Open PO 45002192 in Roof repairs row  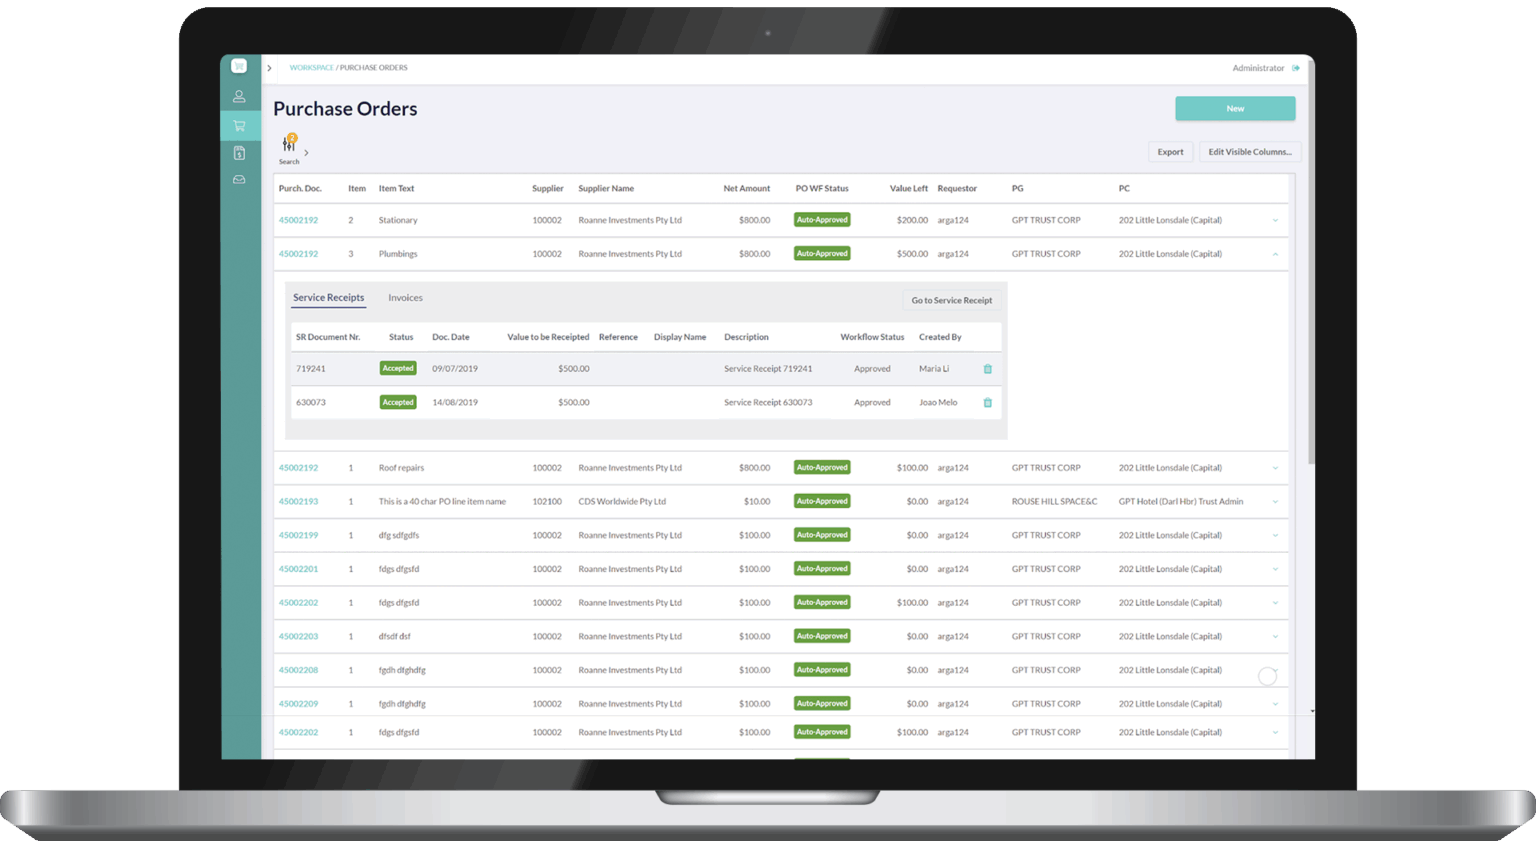298,468
